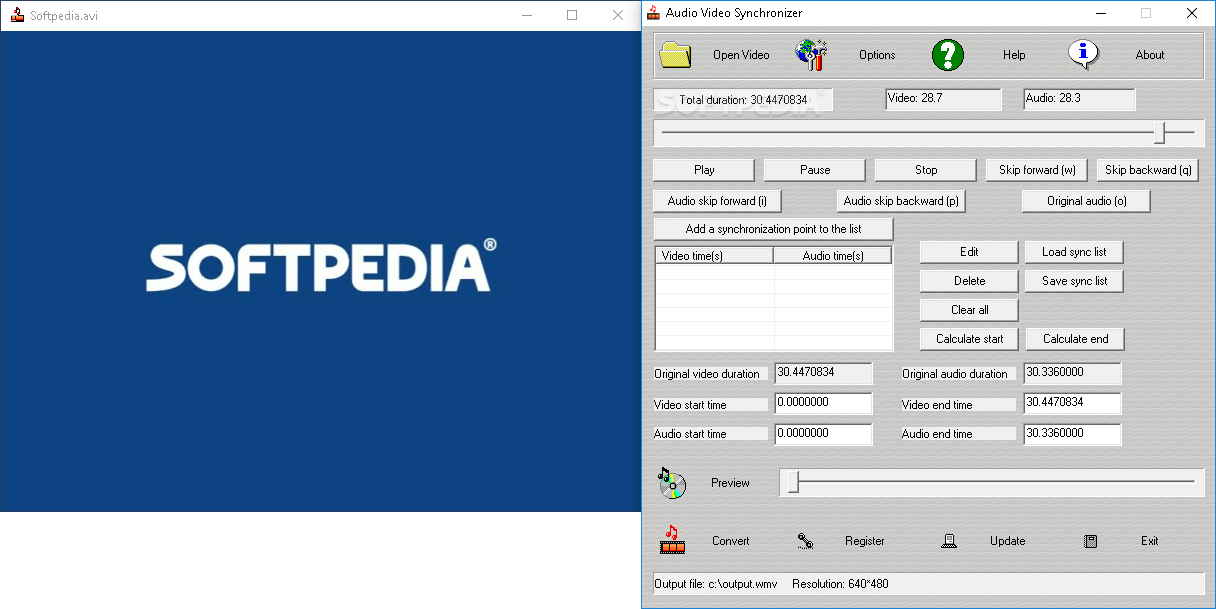Skip forward in the video
1216x609 pixels.
(x=1036, y=169)
